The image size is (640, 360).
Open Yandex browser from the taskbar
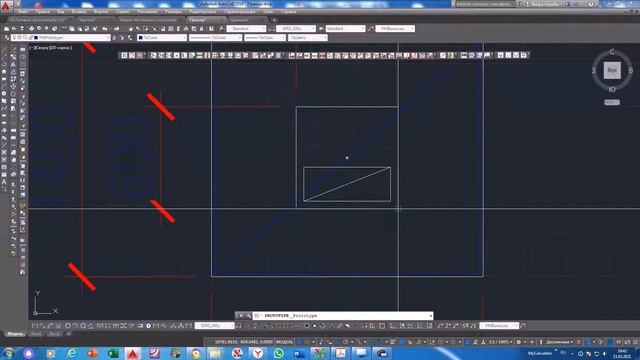[x=258, y=353]
